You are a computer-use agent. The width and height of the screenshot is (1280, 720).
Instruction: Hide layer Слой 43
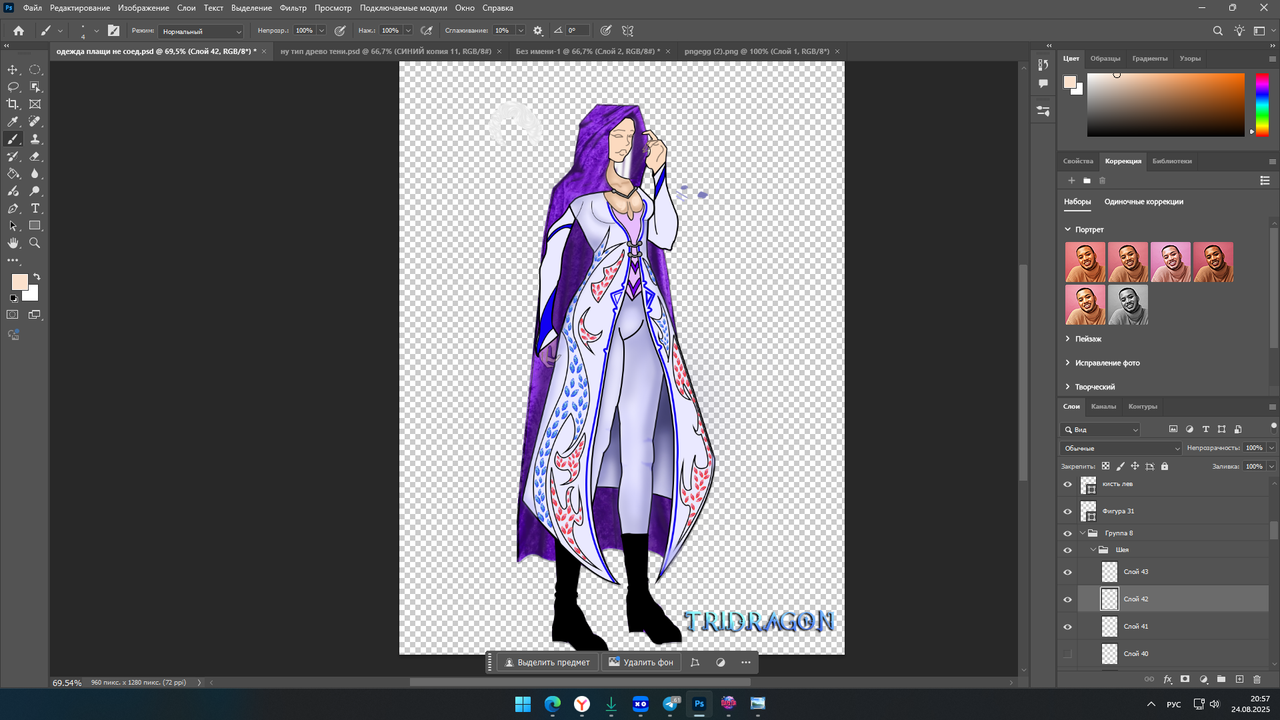point(1067,572)
